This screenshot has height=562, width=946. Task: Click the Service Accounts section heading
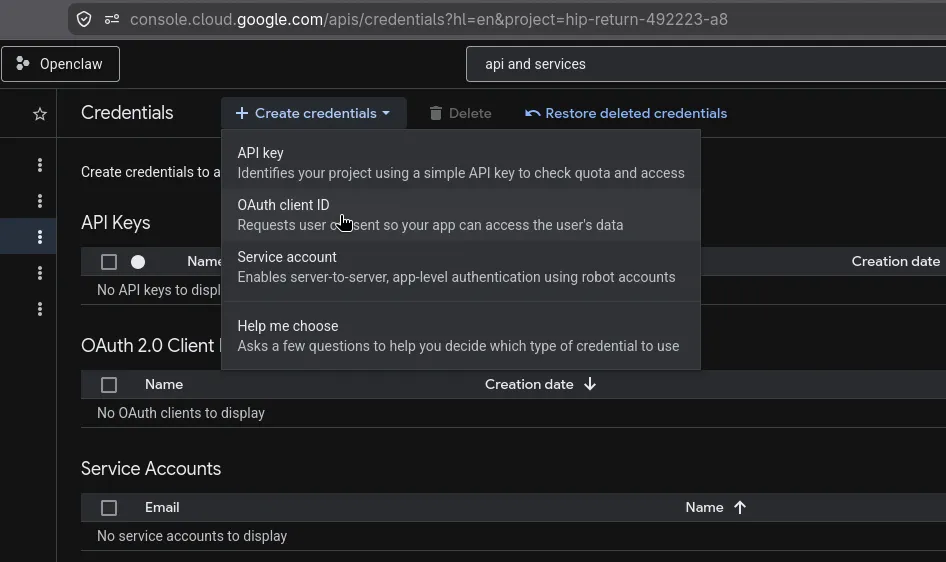click(x=151, y=469)
